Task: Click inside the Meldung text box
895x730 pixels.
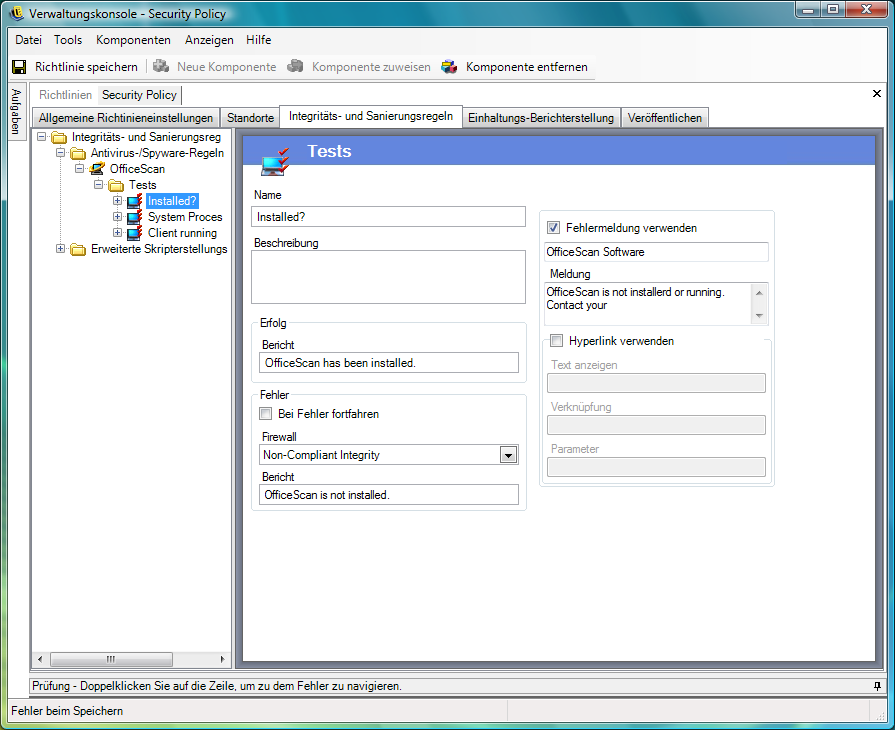Action: pyautogui.click(x=648, y=304)
